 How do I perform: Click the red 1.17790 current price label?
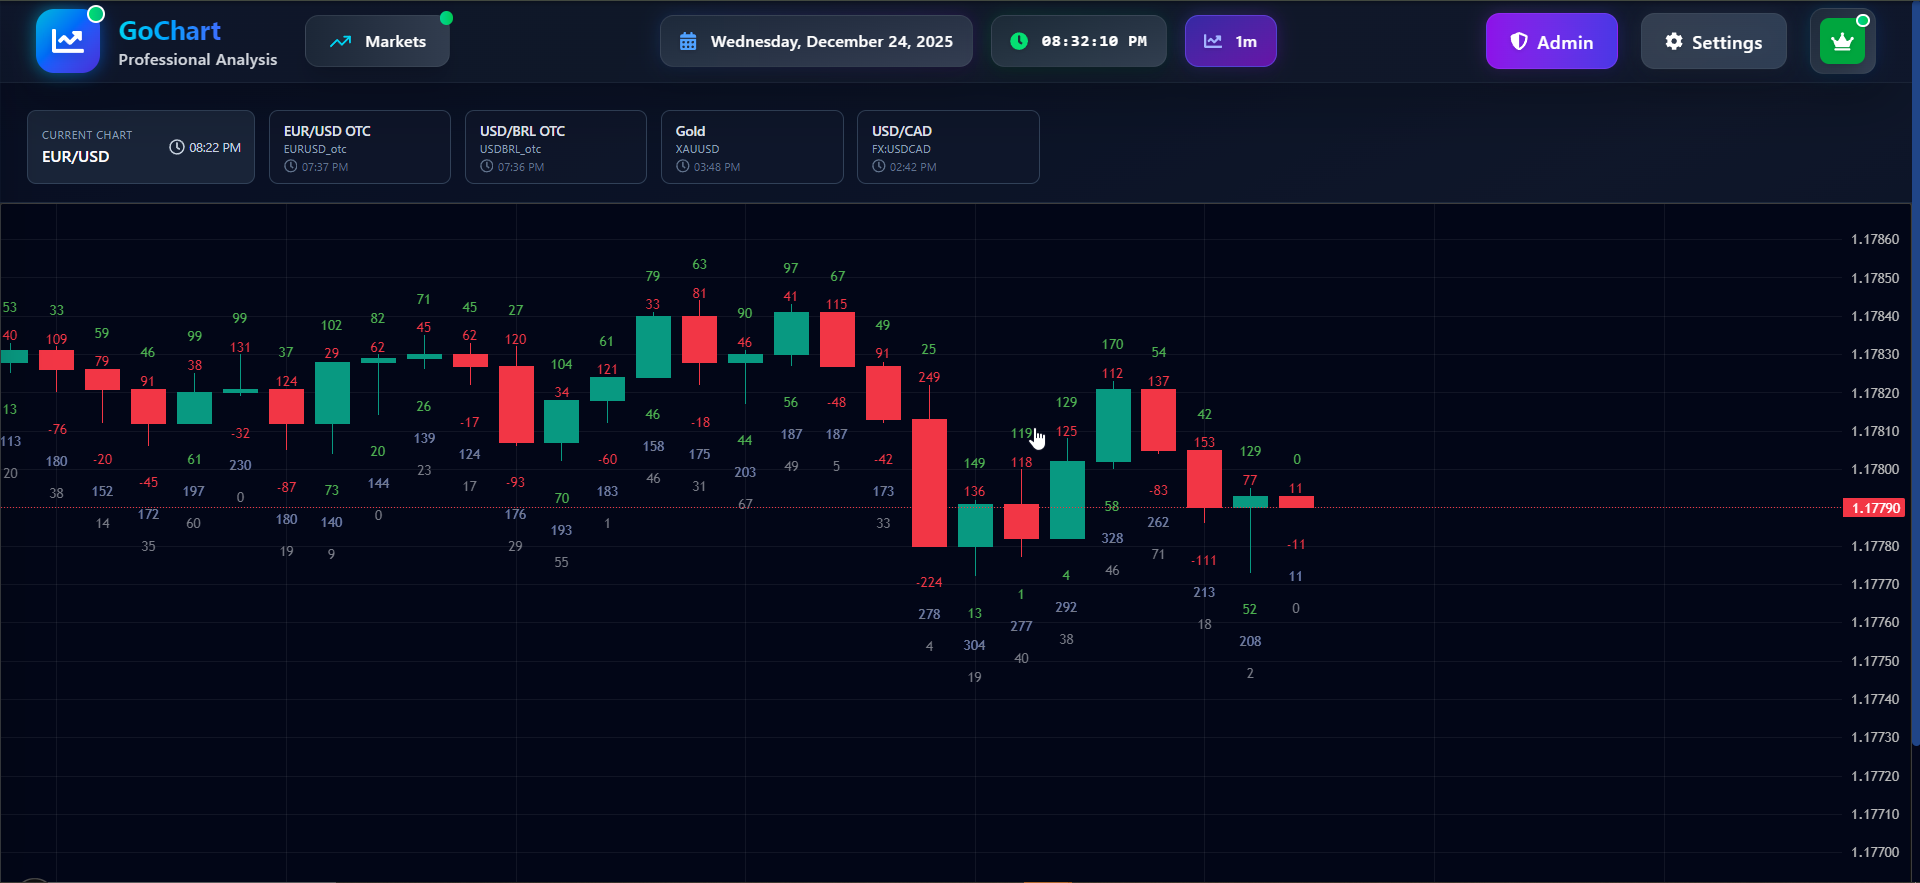[1874, 508]
